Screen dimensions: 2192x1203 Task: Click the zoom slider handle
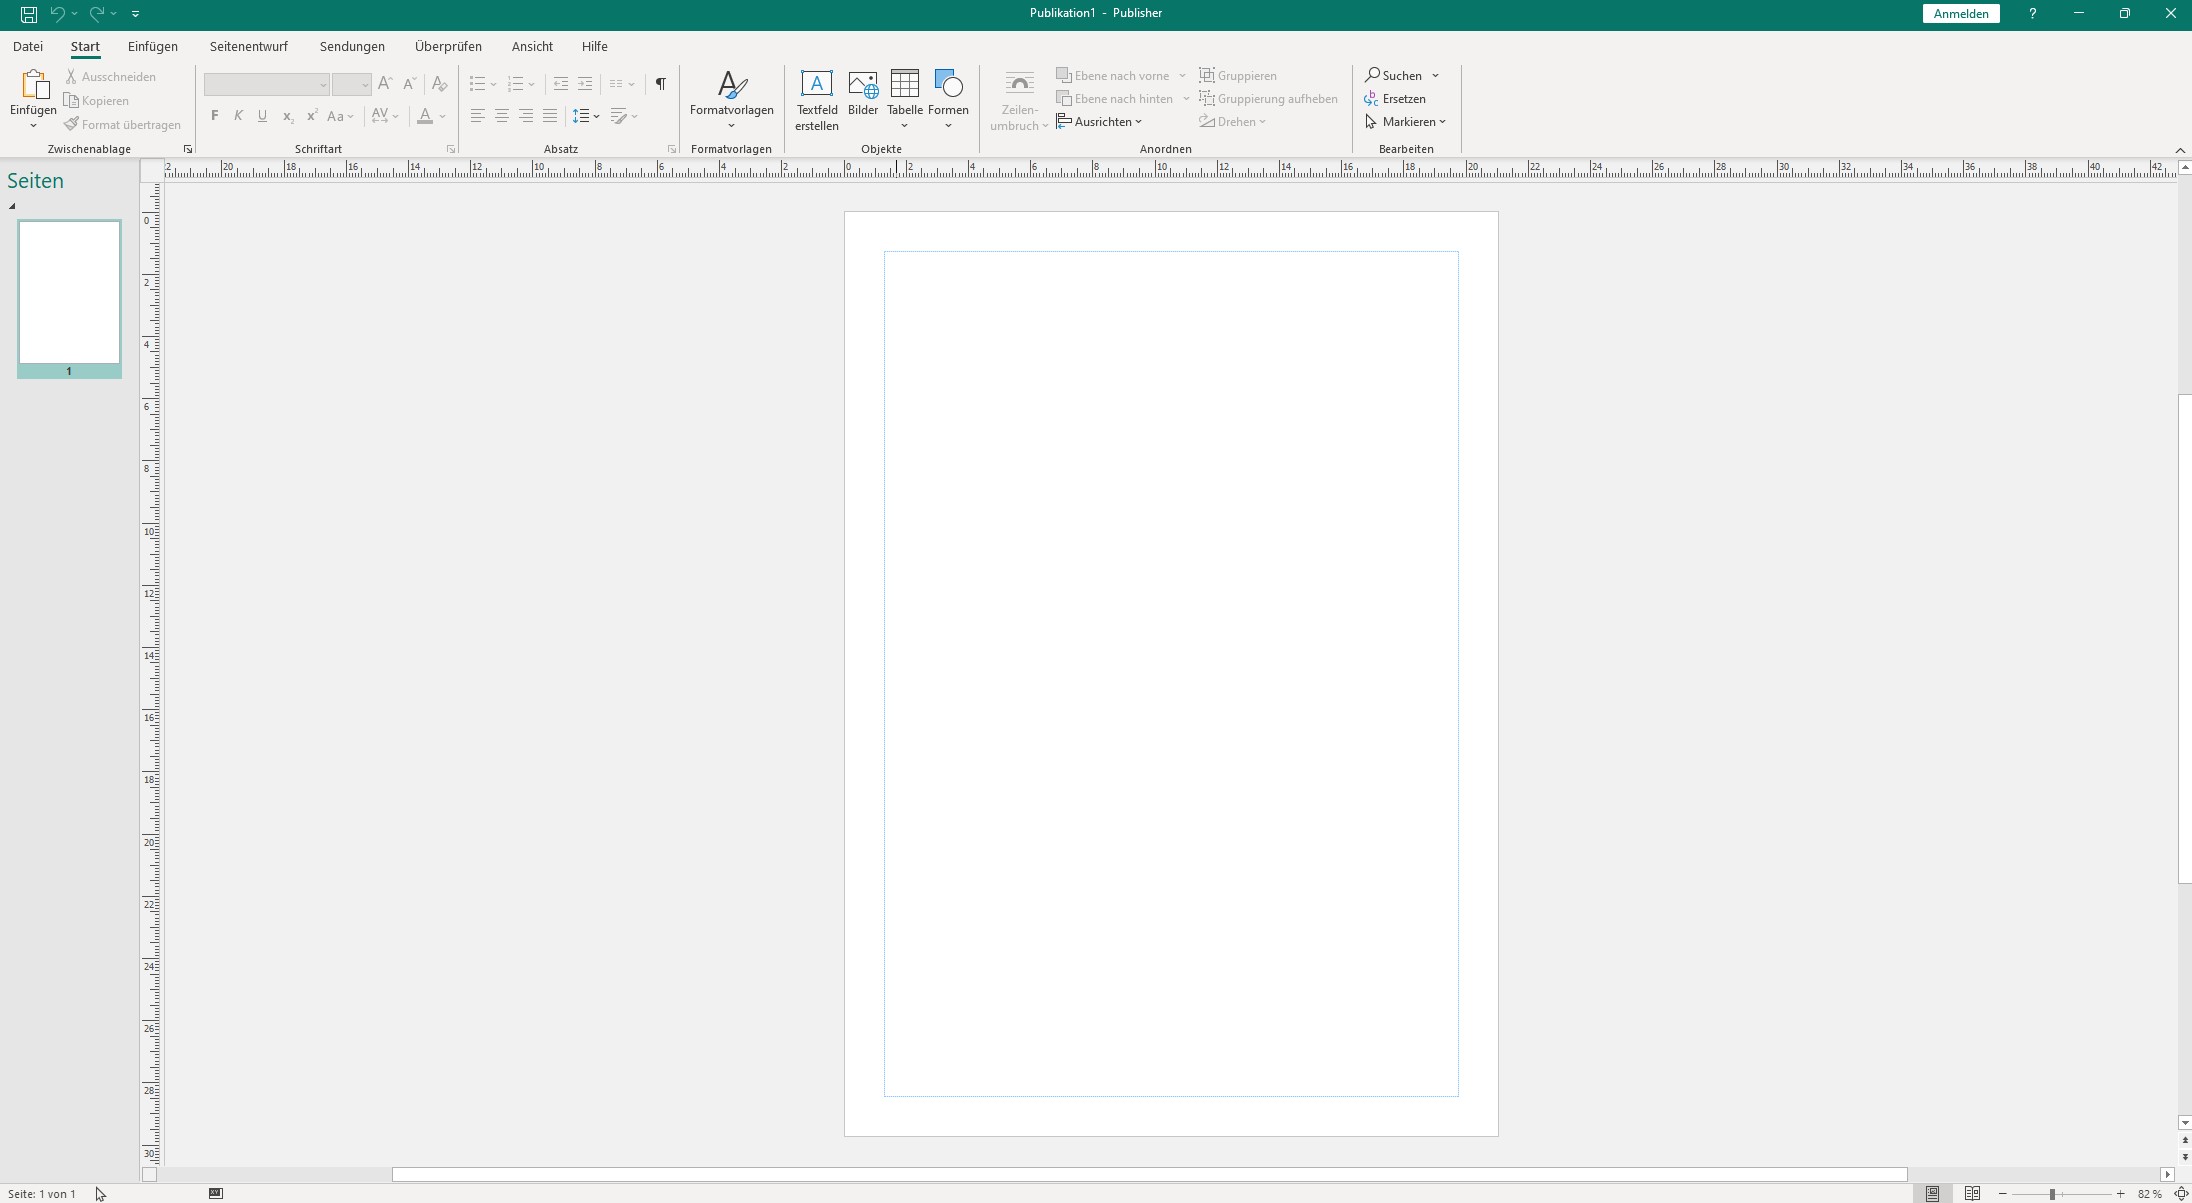click(2051, 1194)
